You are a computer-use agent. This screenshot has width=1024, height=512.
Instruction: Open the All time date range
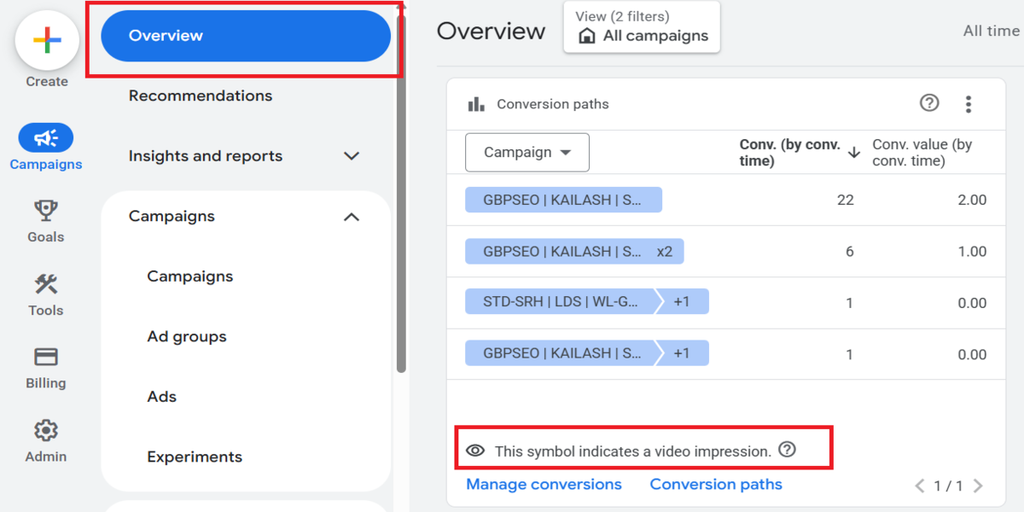tap(991, 31)
